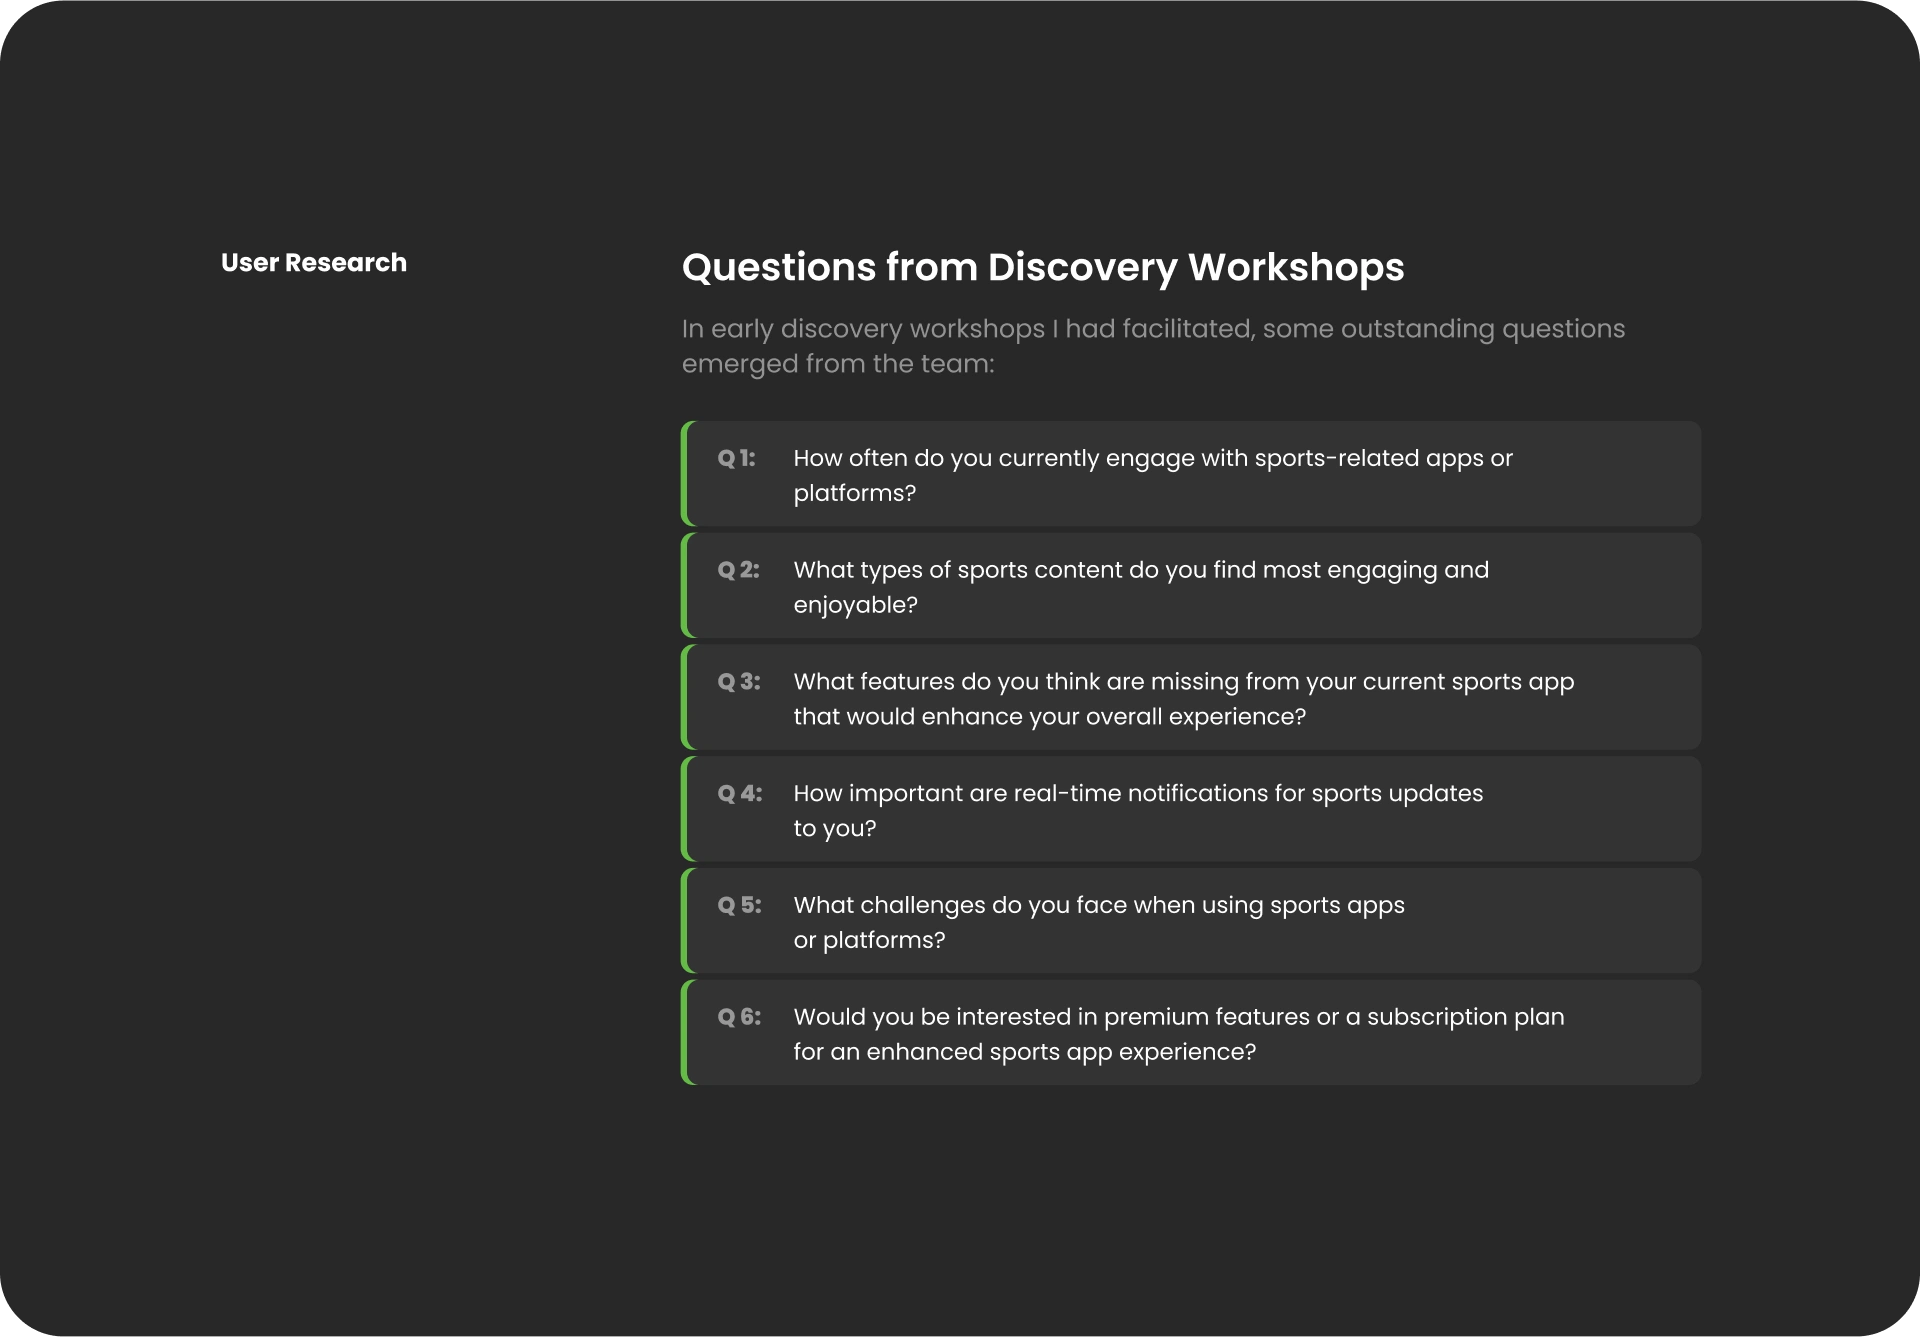Click question about real-time notifications importance

(1137, 810)
